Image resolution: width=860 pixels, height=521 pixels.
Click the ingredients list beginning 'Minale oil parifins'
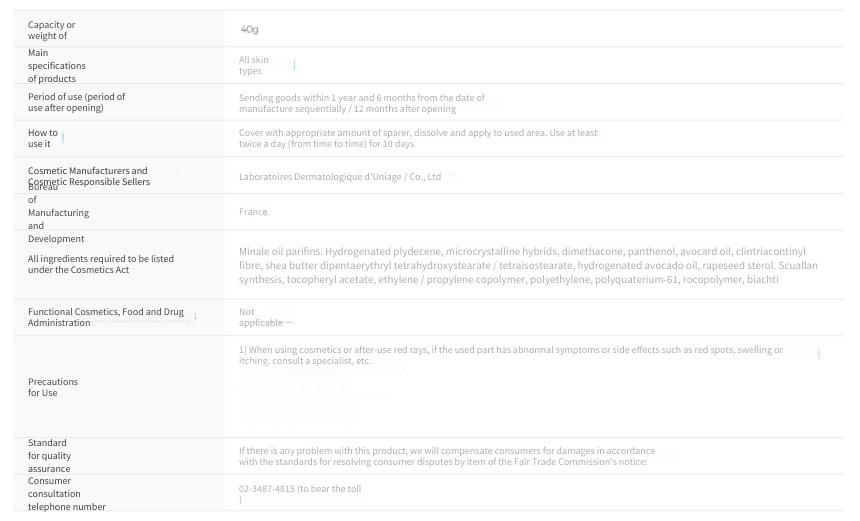pyautogui.click(x=528, y=265)
